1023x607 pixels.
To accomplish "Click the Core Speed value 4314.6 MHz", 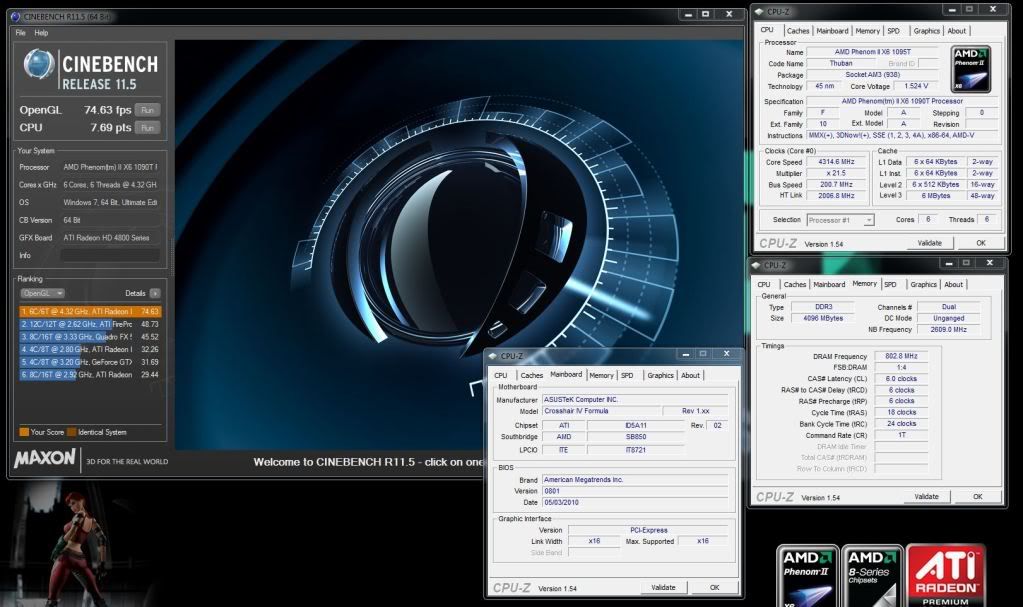I will (836, 162).
